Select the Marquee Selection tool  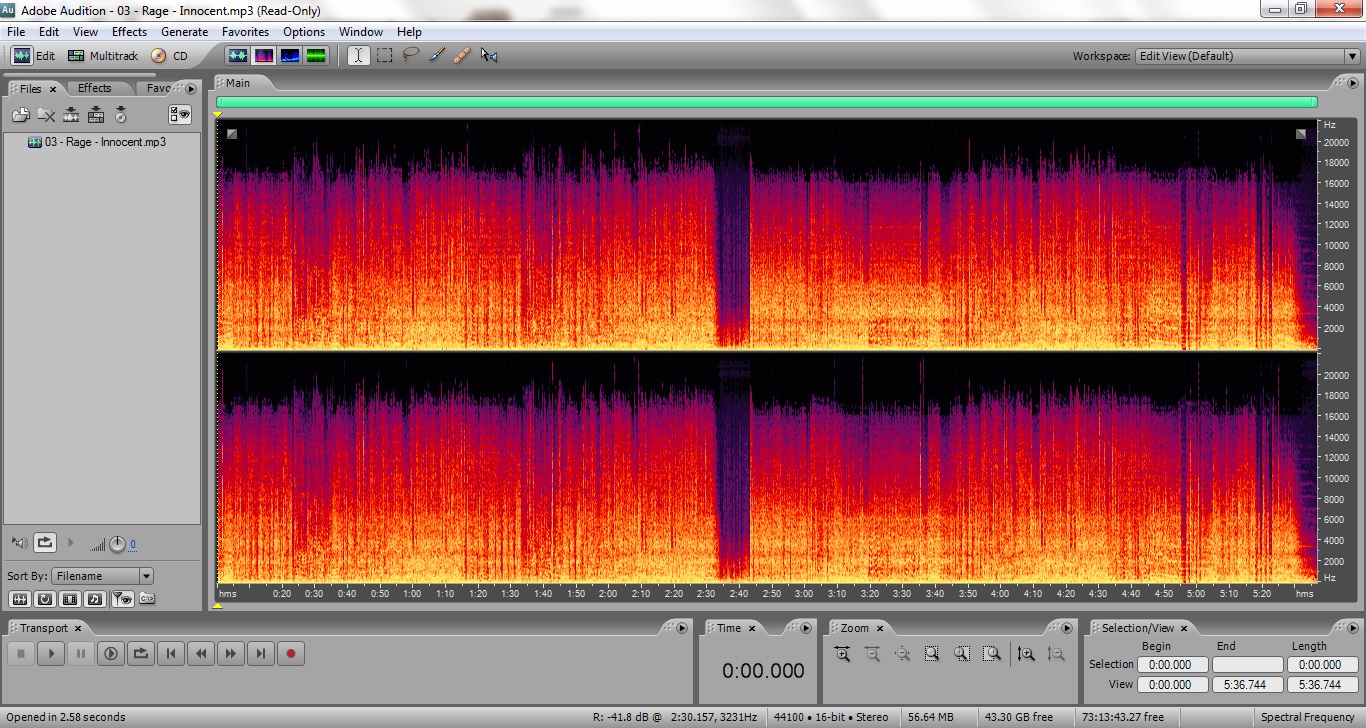(384, 56)
